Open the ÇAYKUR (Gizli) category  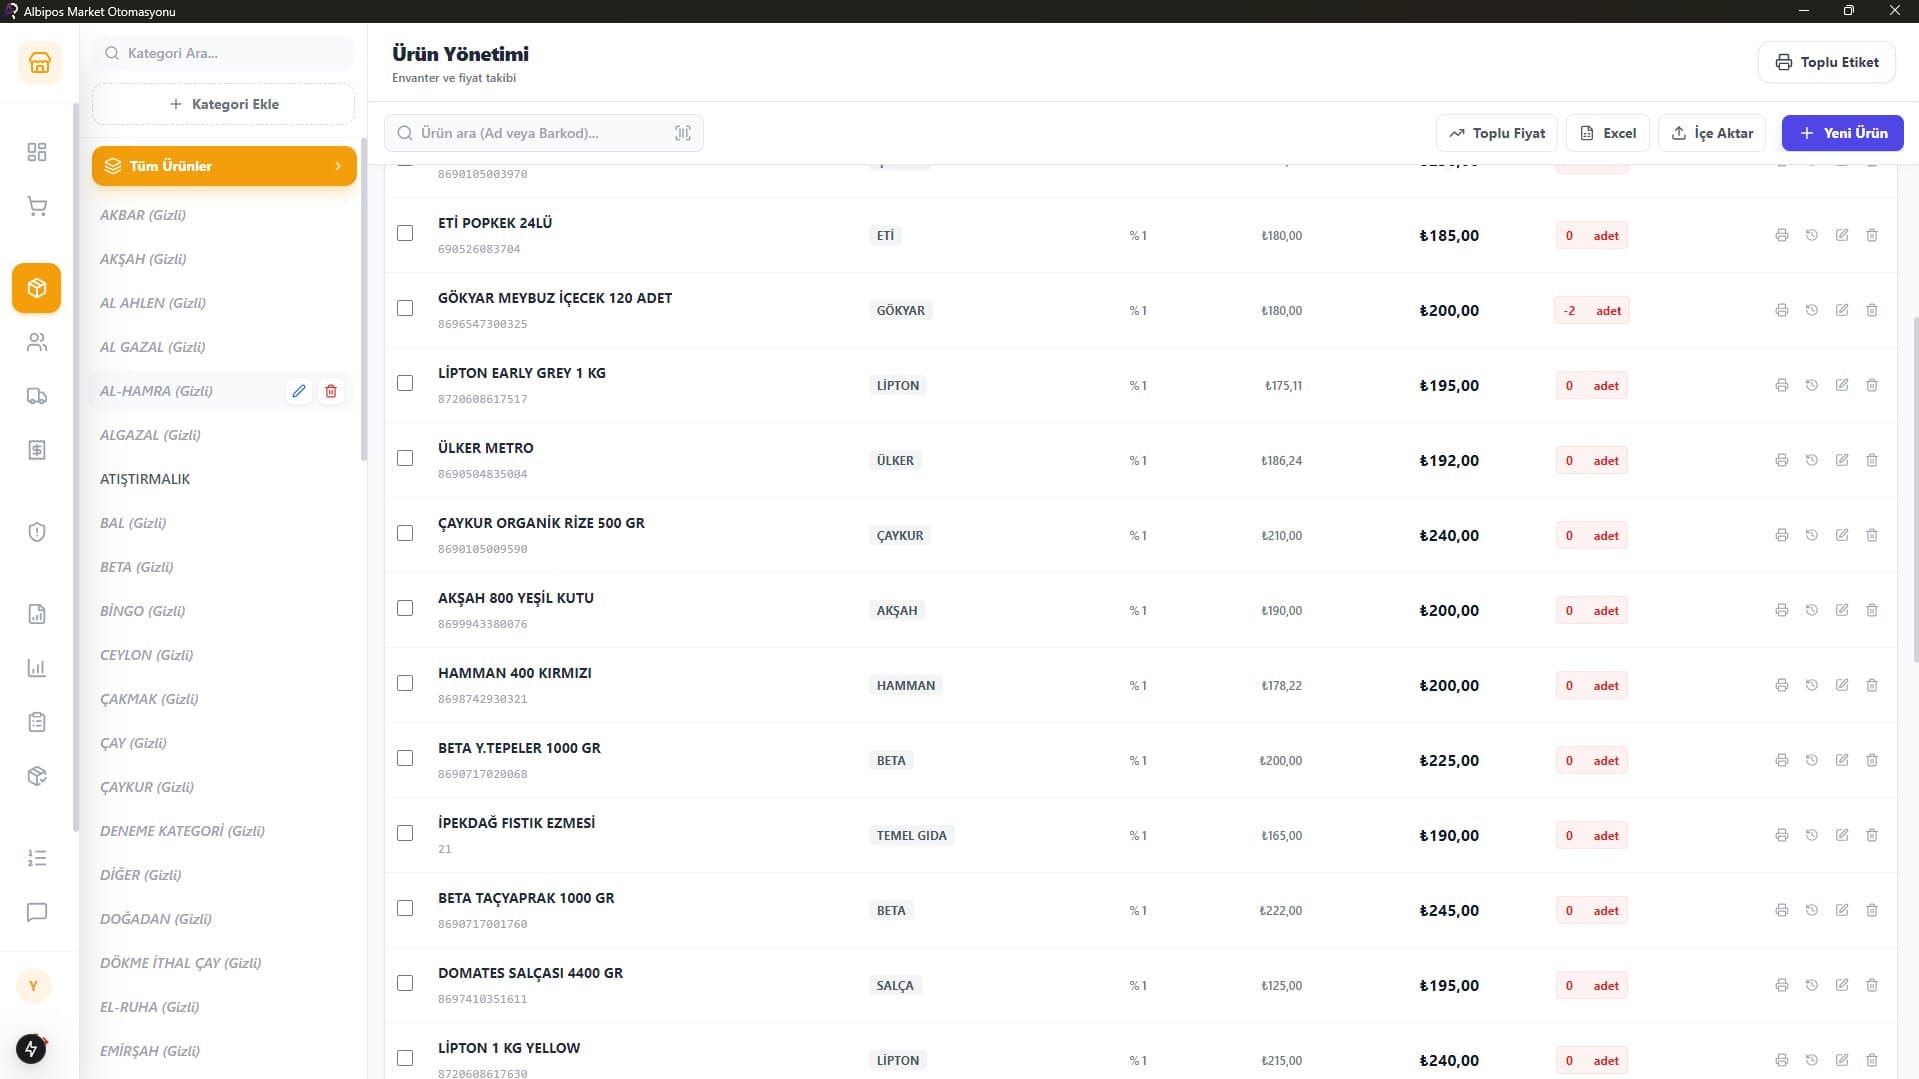click(147, 787)
